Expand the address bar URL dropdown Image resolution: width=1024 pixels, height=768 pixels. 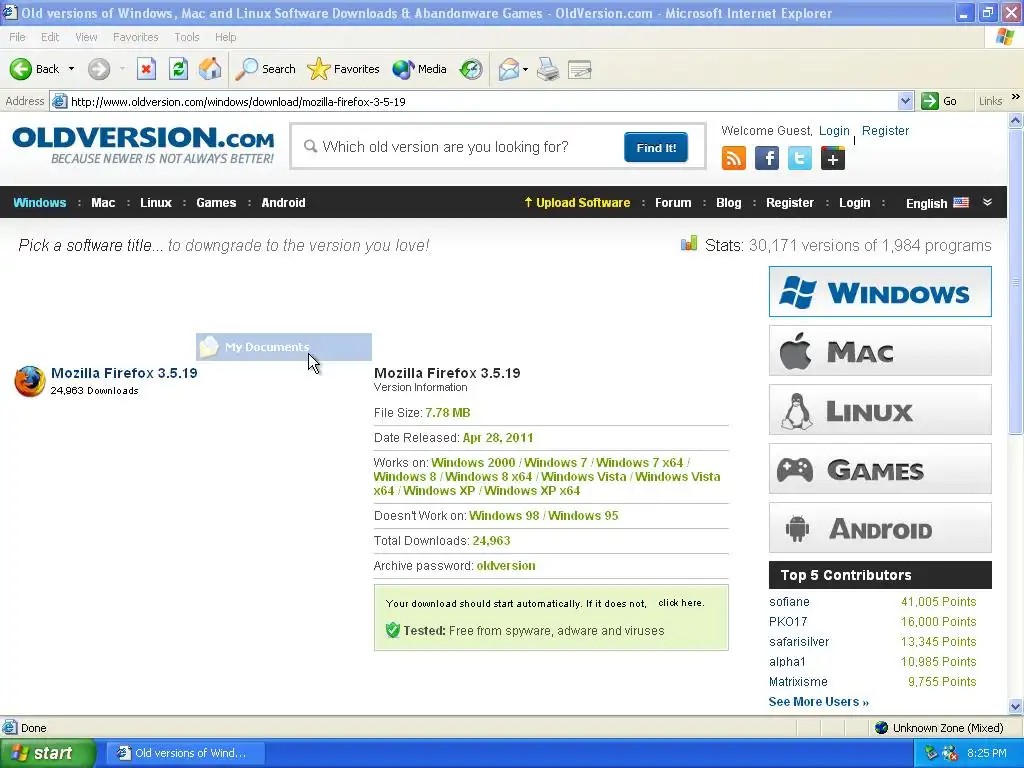[905, 101]
